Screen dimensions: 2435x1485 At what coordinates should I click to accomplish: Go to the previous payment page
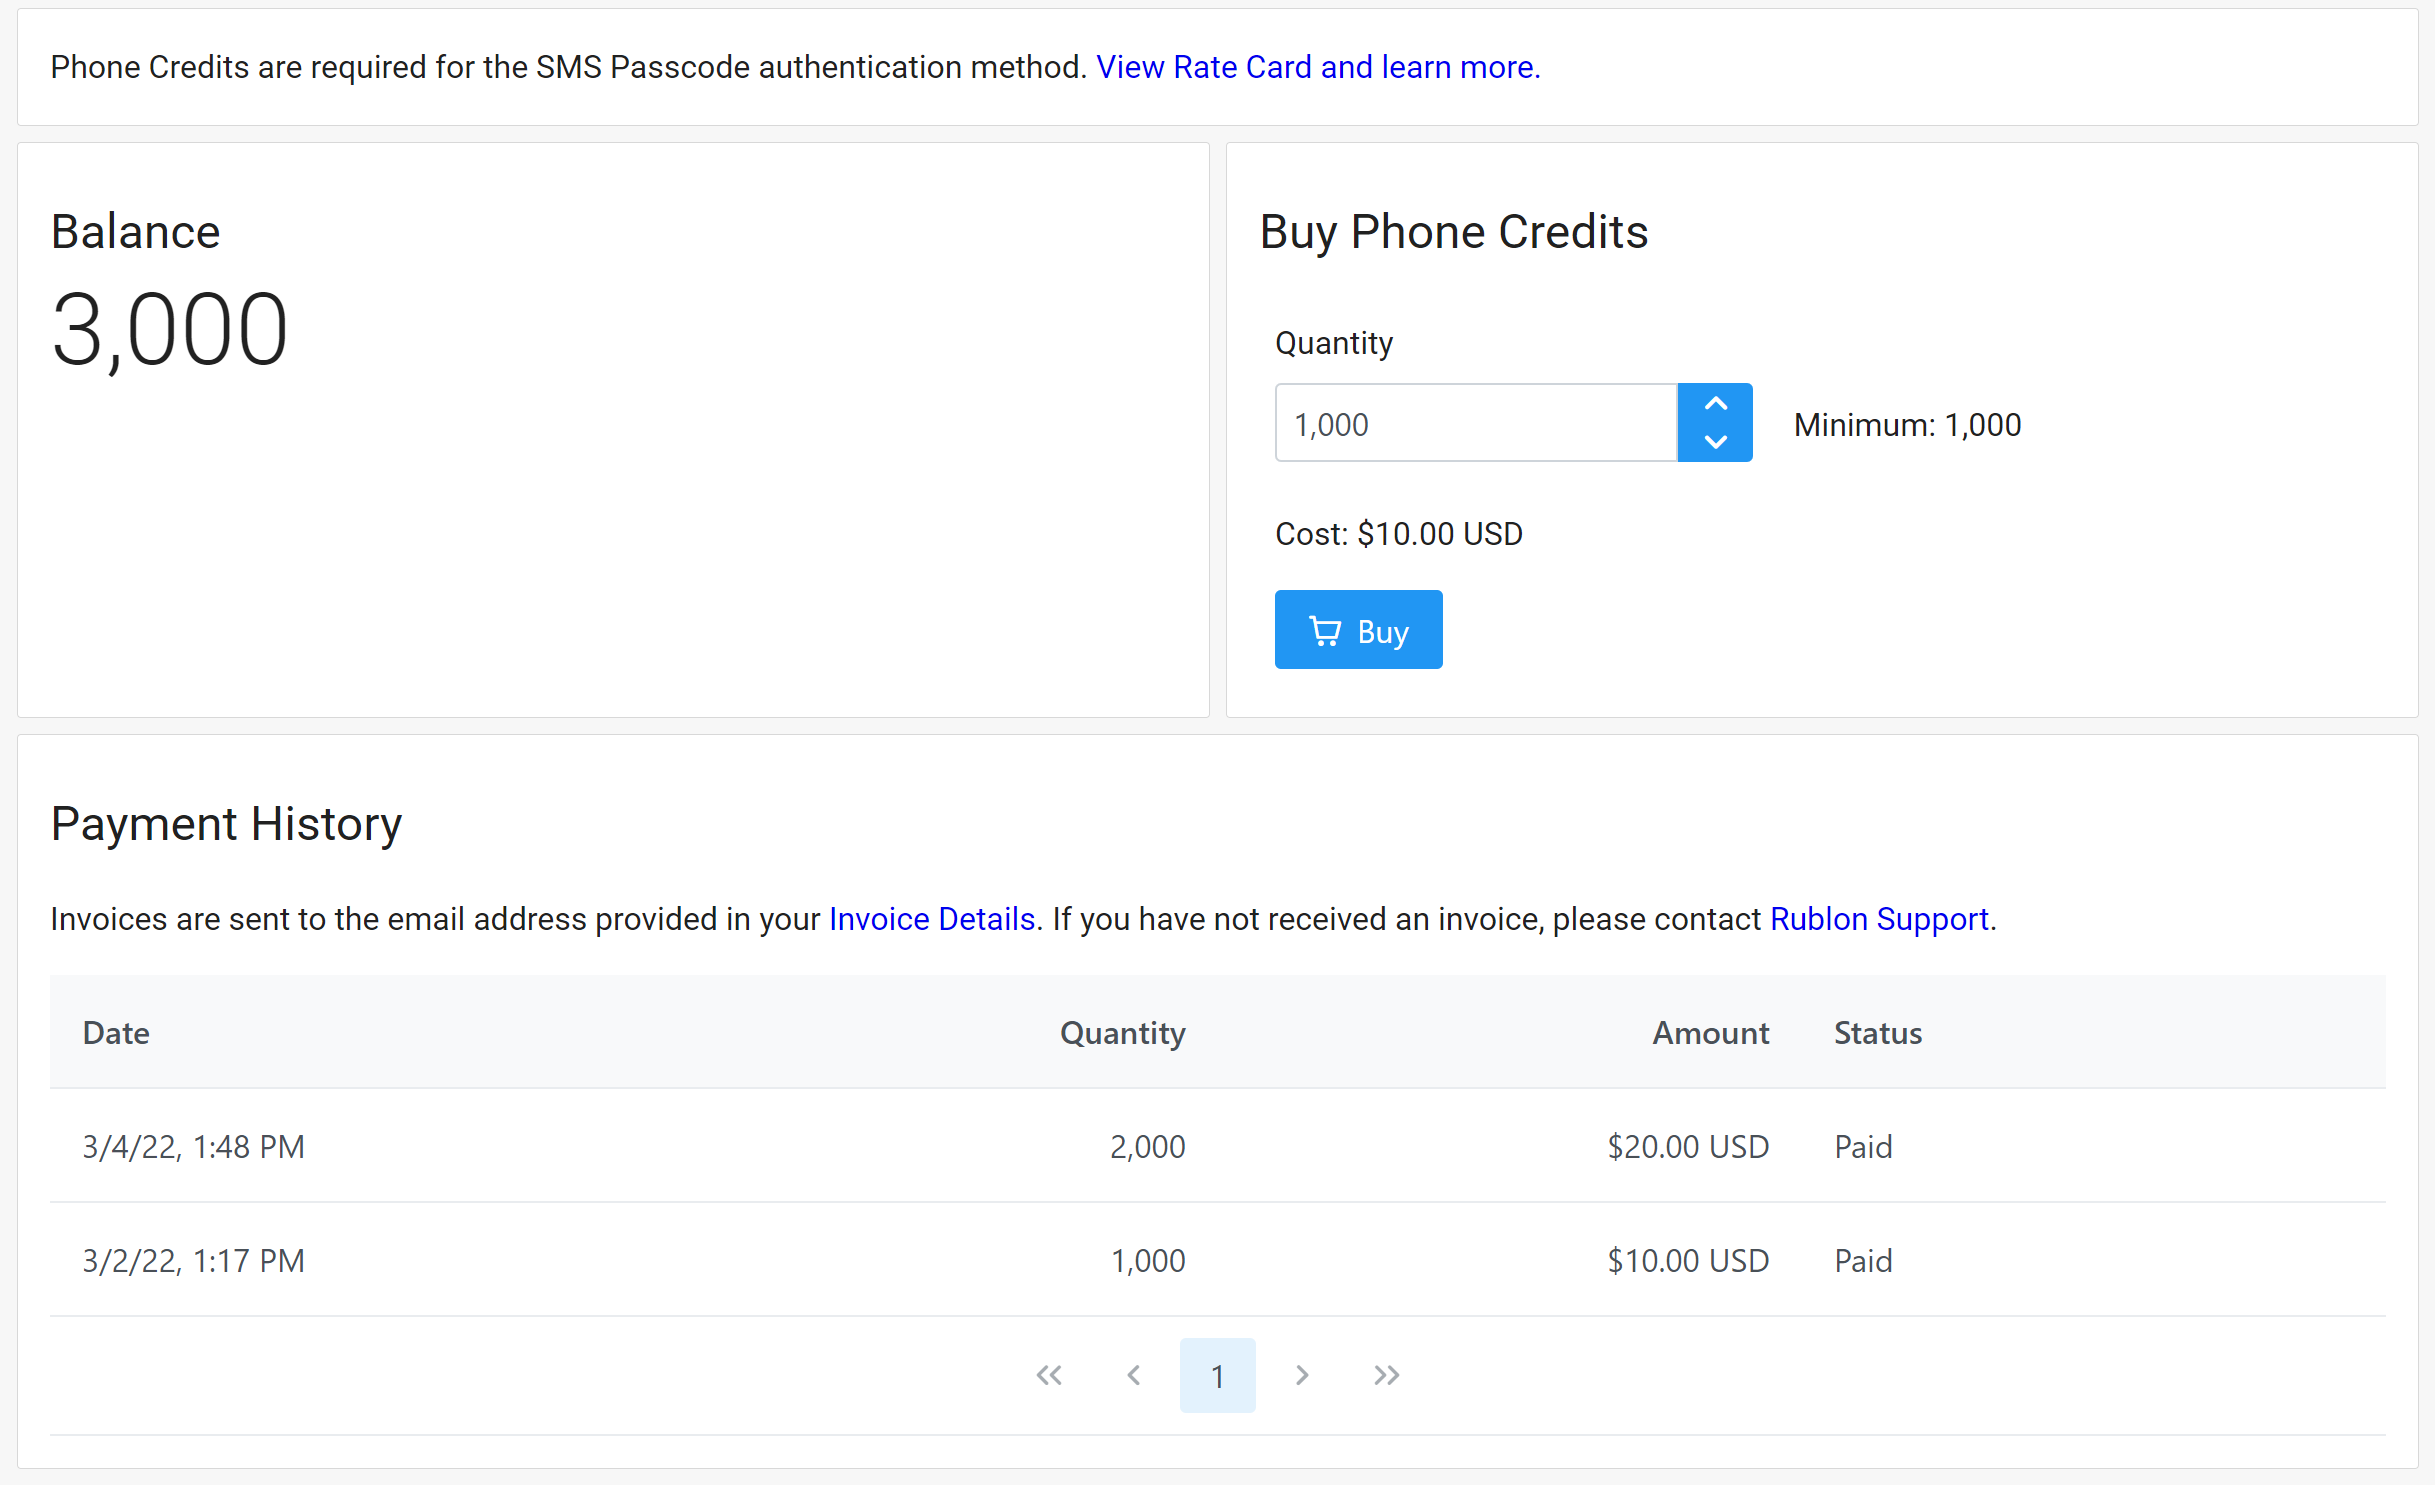[x=1133, y=1375]
